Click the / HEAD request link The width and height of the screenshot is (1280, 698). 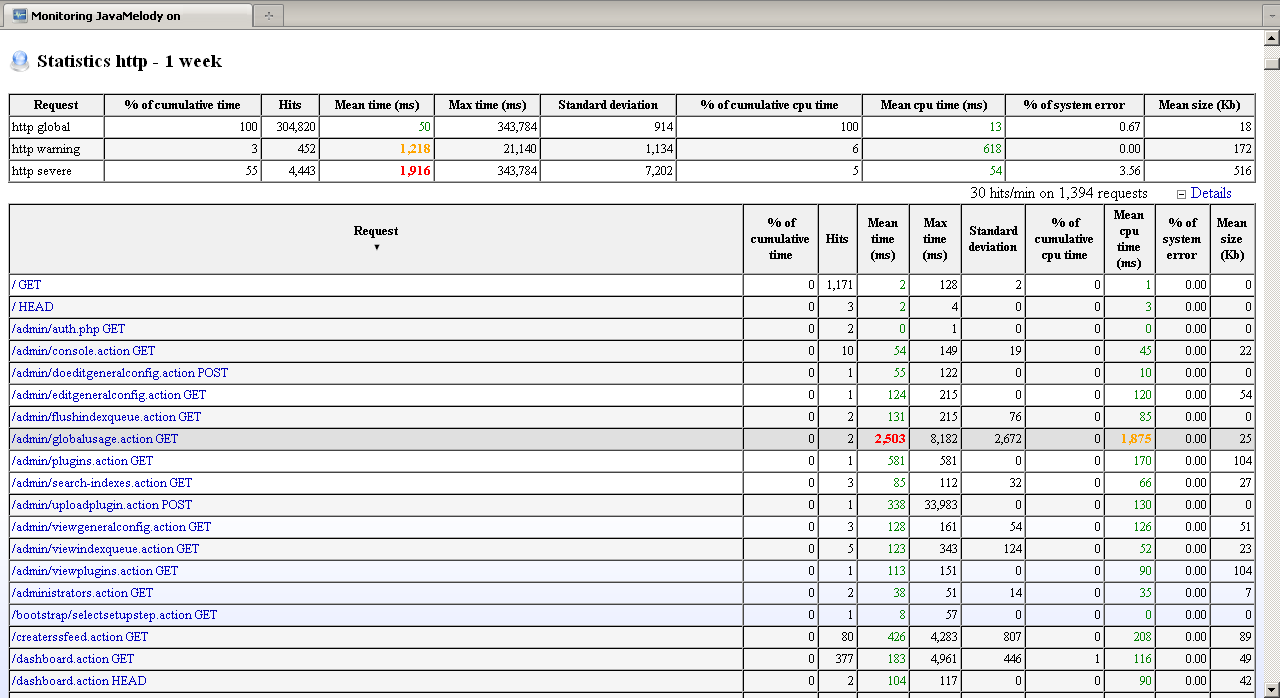[x=33, y=307]
